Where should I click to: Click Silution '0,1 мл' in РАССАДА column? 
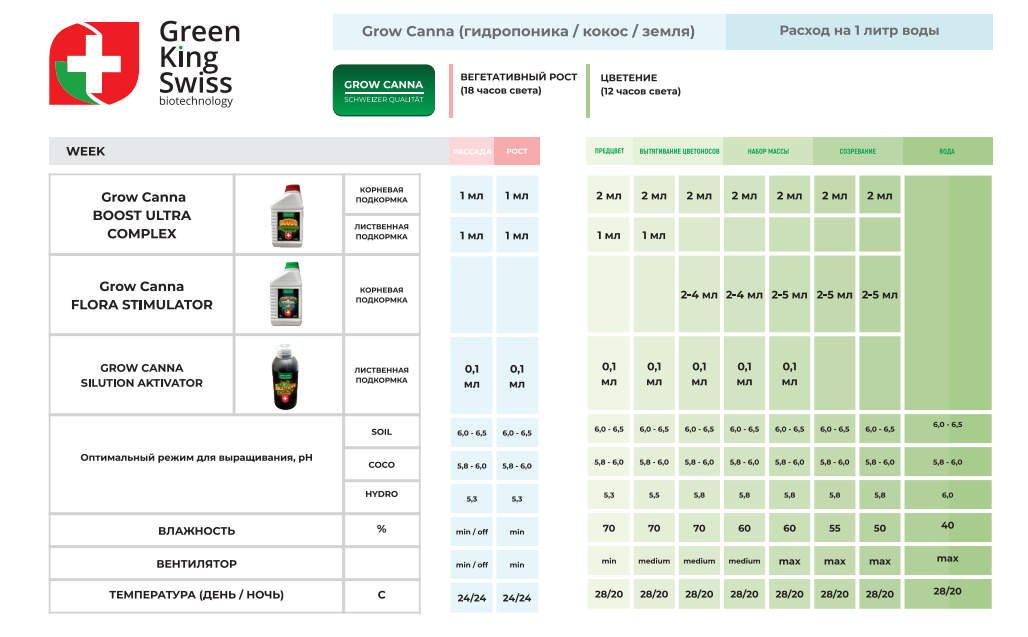coord(471,376)
